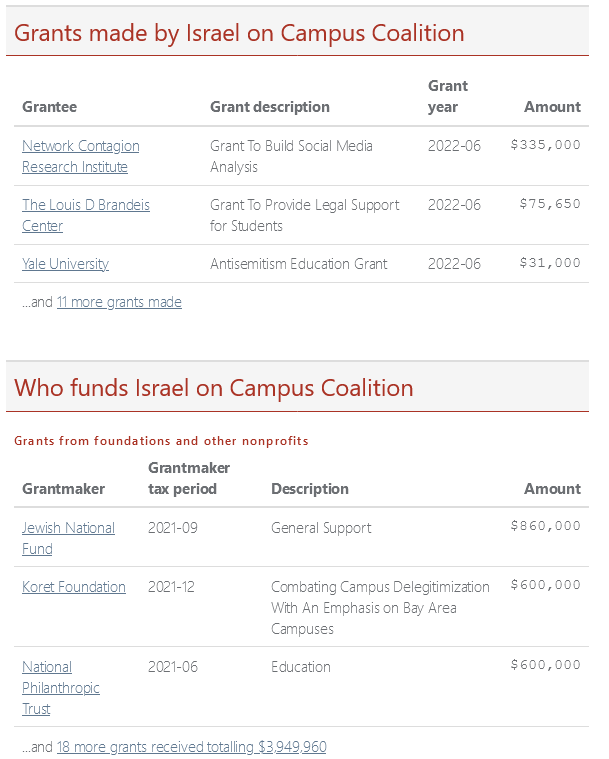
Task: Click the Grants made by Israel on Campus Coalition heading
Action: click(239, 33)
